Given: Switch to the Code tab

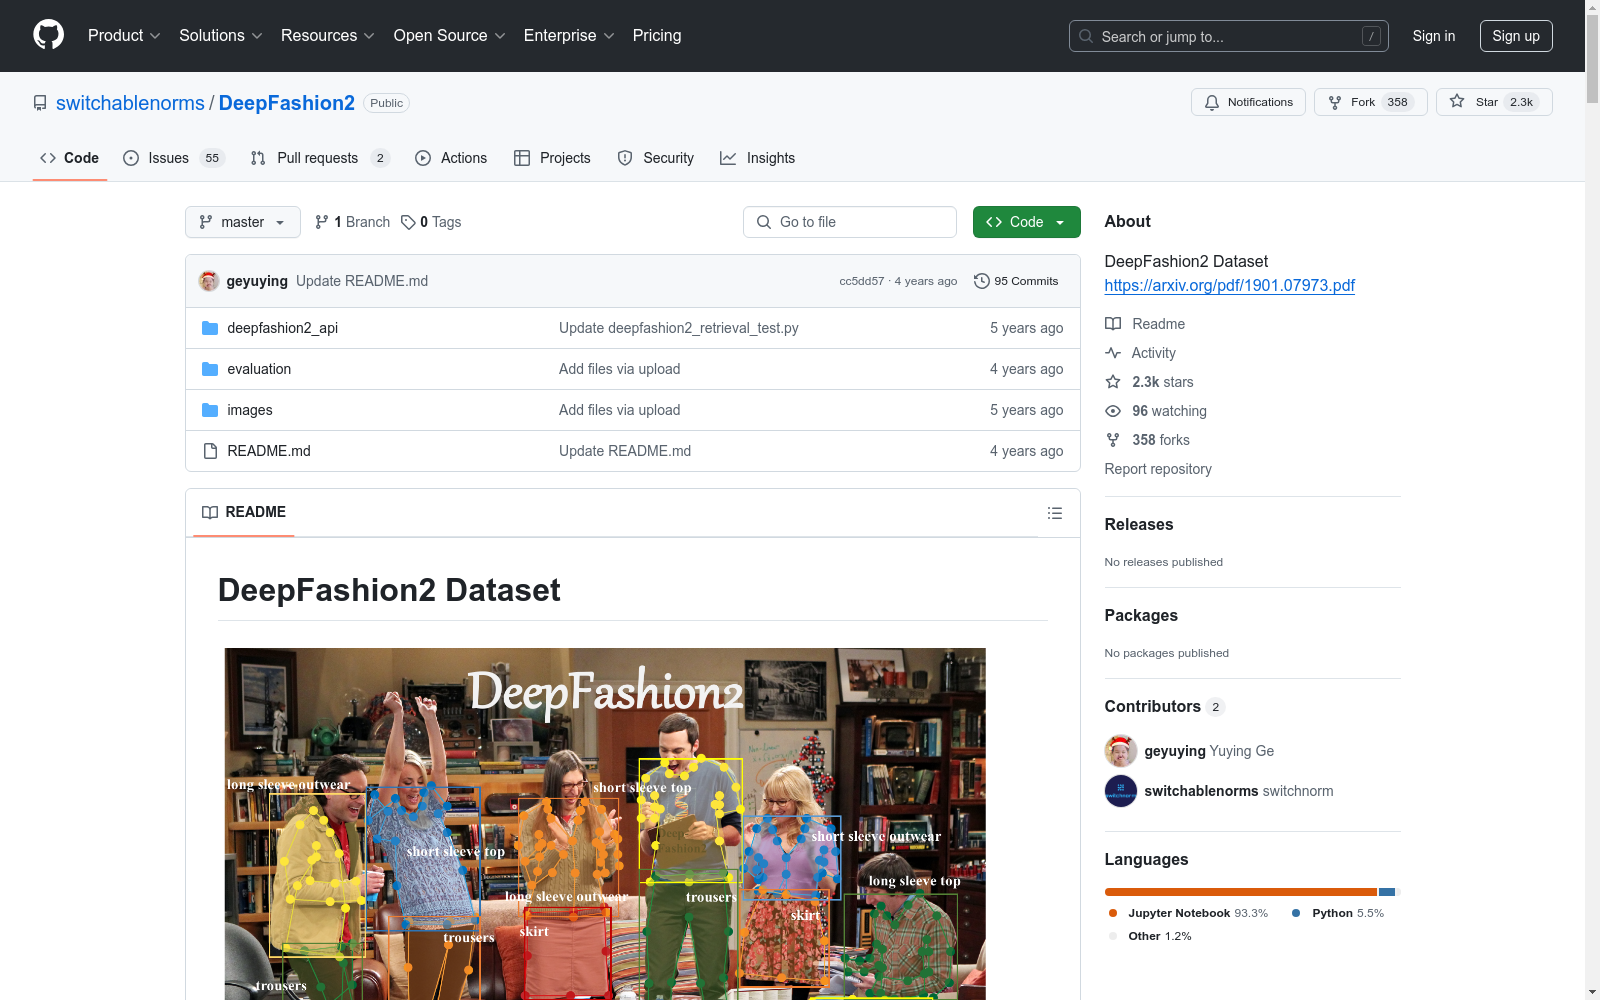Looking at the screenshot, I should tap(70, 158).
